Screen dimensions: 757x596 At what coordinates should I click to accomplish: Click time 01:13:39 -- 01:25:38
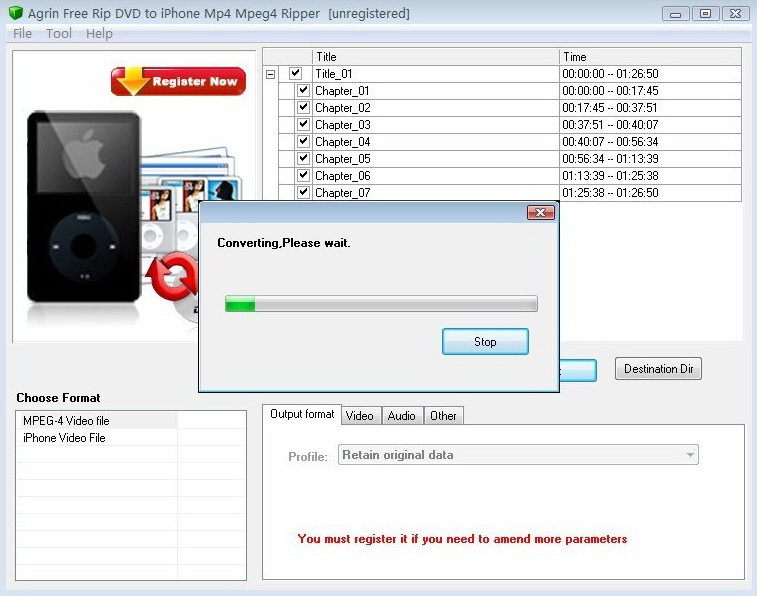610,176
